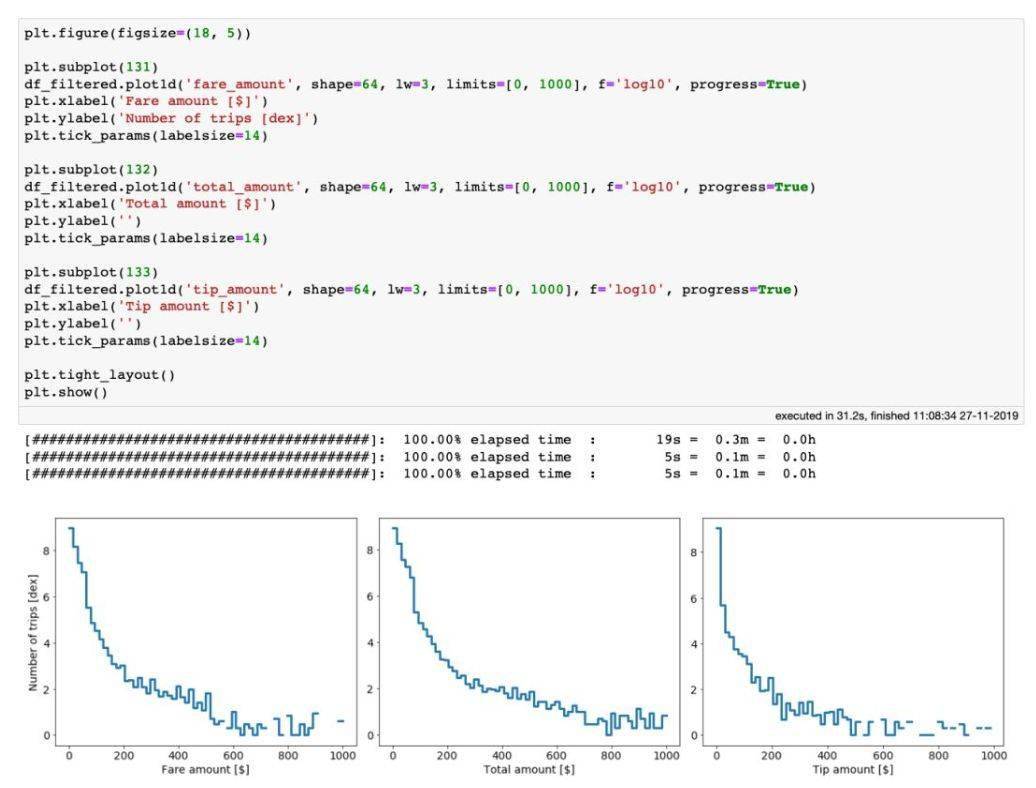This screenshot has width=1036, height=788.
Task: Click the Tip amount histogram plot
Action: 853,631
